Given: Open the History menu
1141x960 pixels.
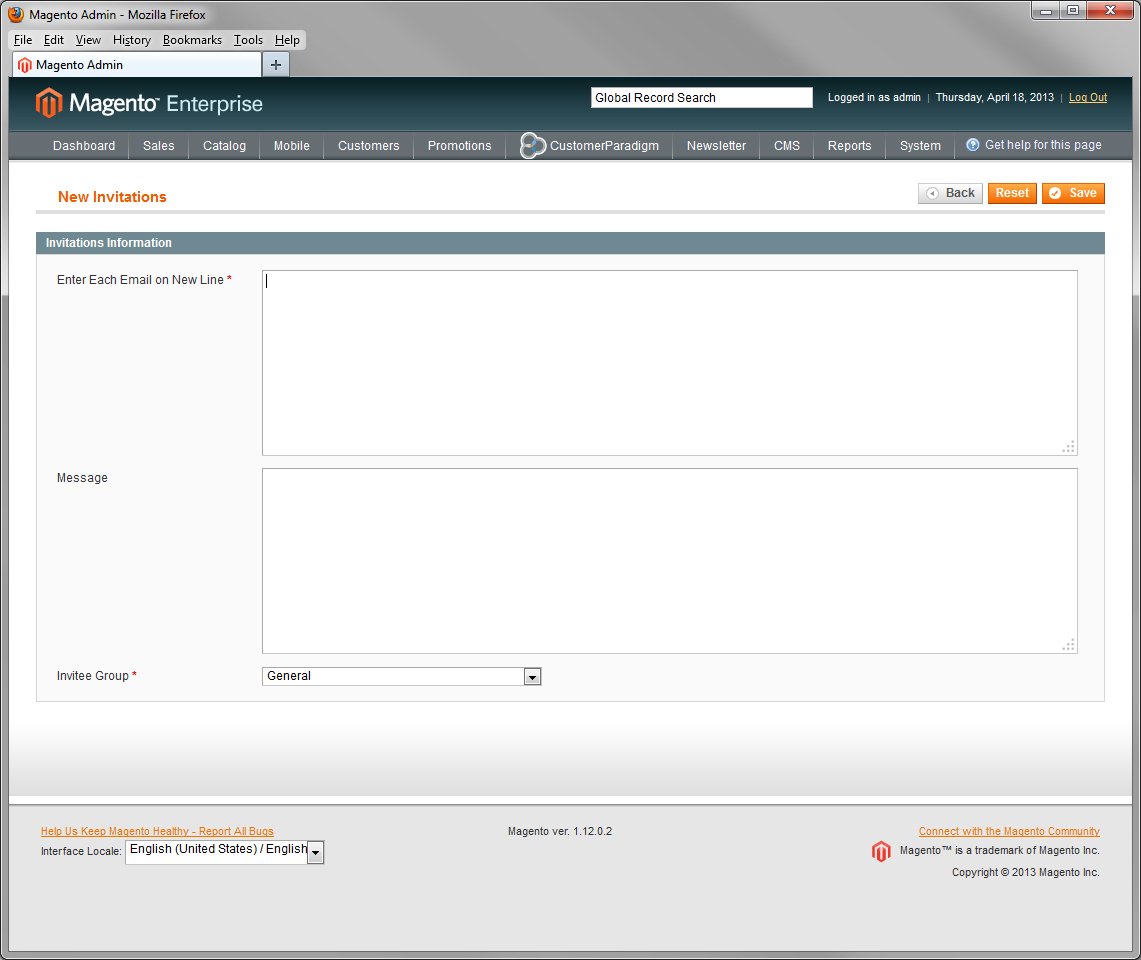Looking at the screenshot, I should pos(132,40).
